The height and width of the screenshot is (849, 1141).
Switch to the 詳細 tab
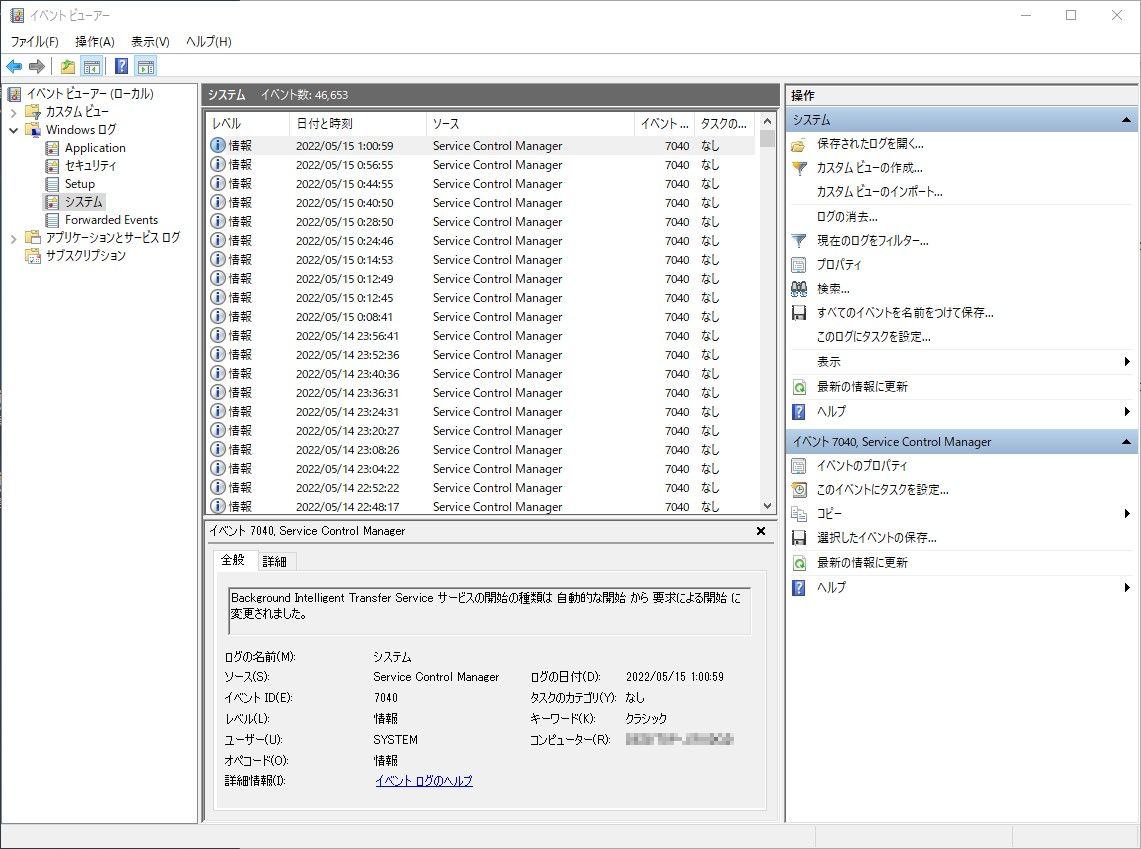tap(274, 561)
